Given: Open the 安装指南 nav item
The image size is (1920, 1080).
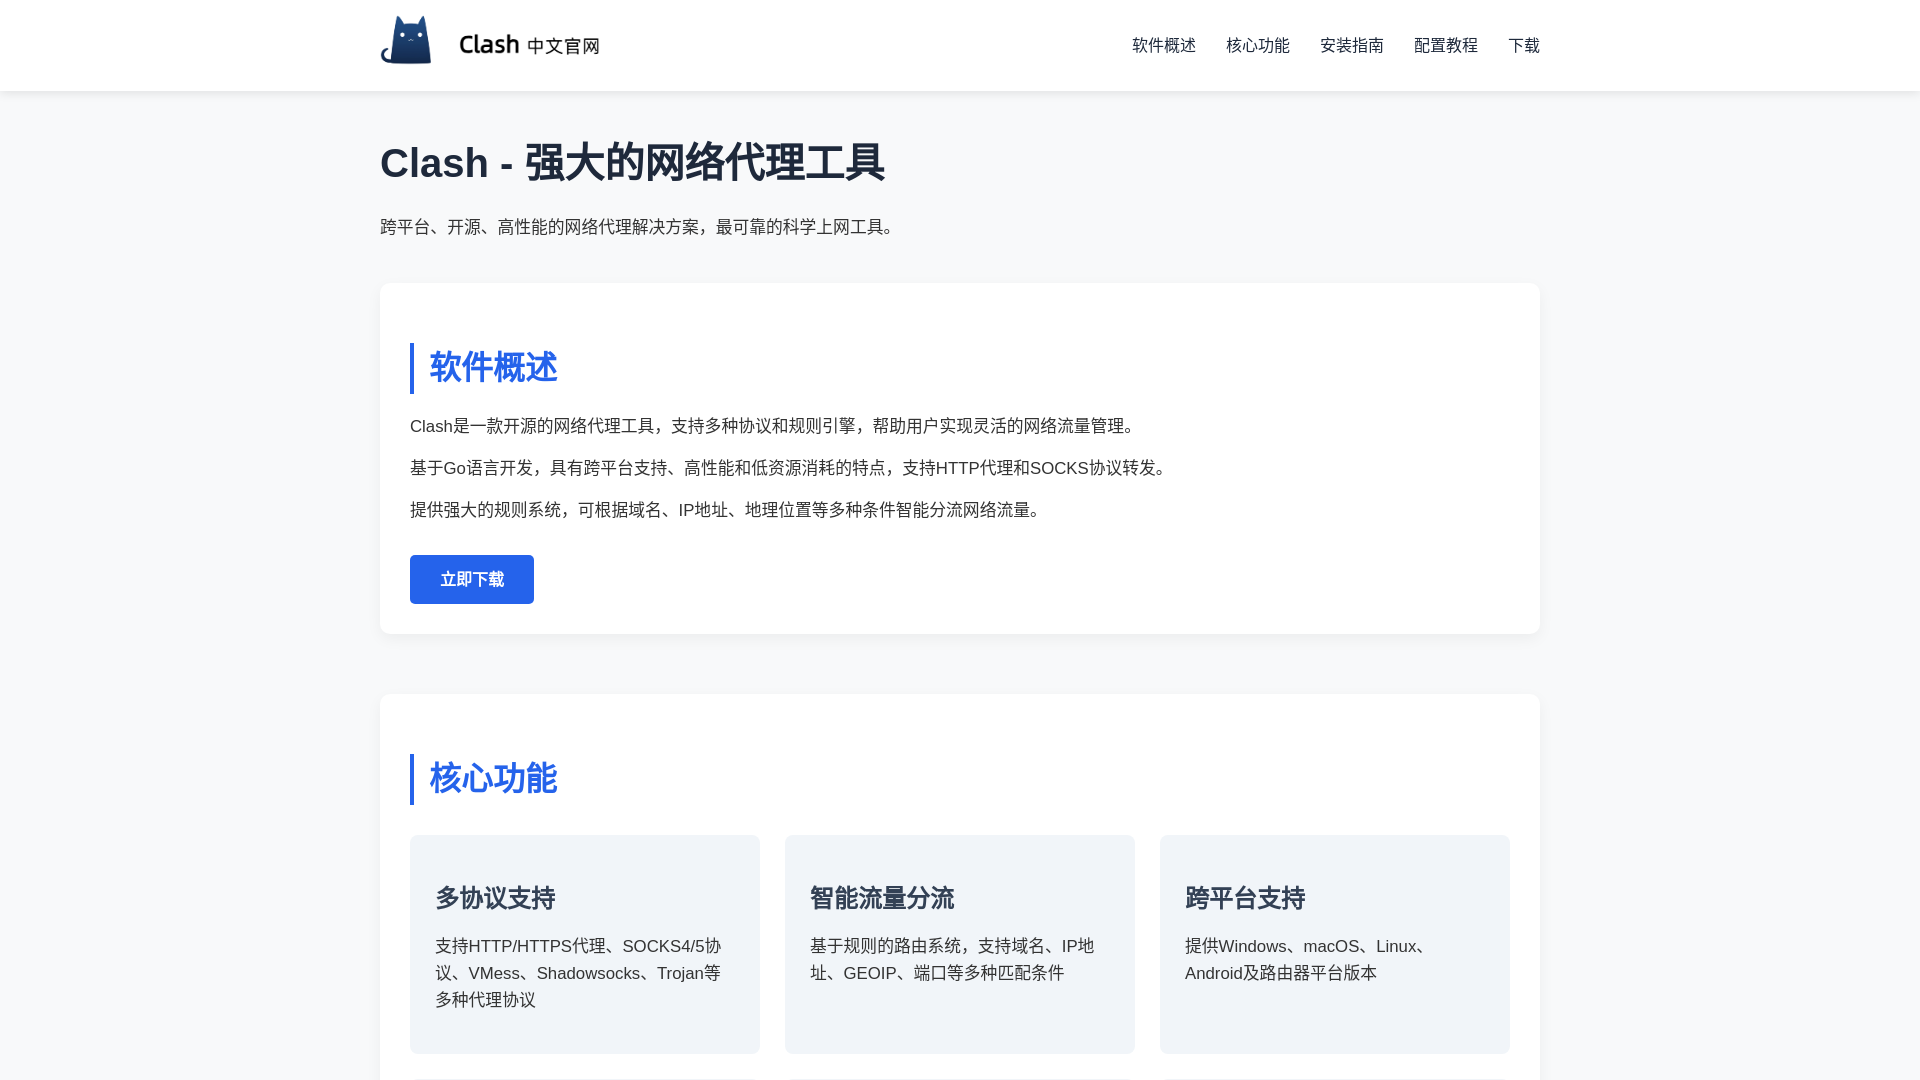Looking at the screenshot, I should pos(1352,45).
